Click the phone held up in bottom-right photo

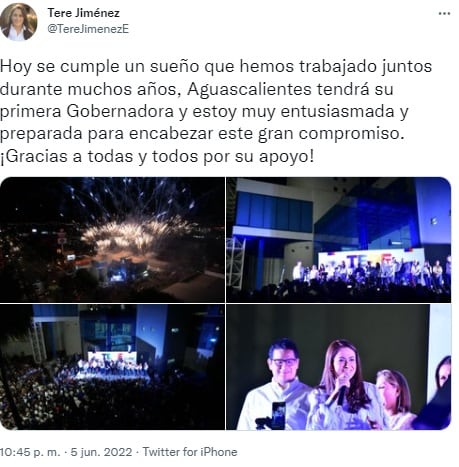coord(279,415)
